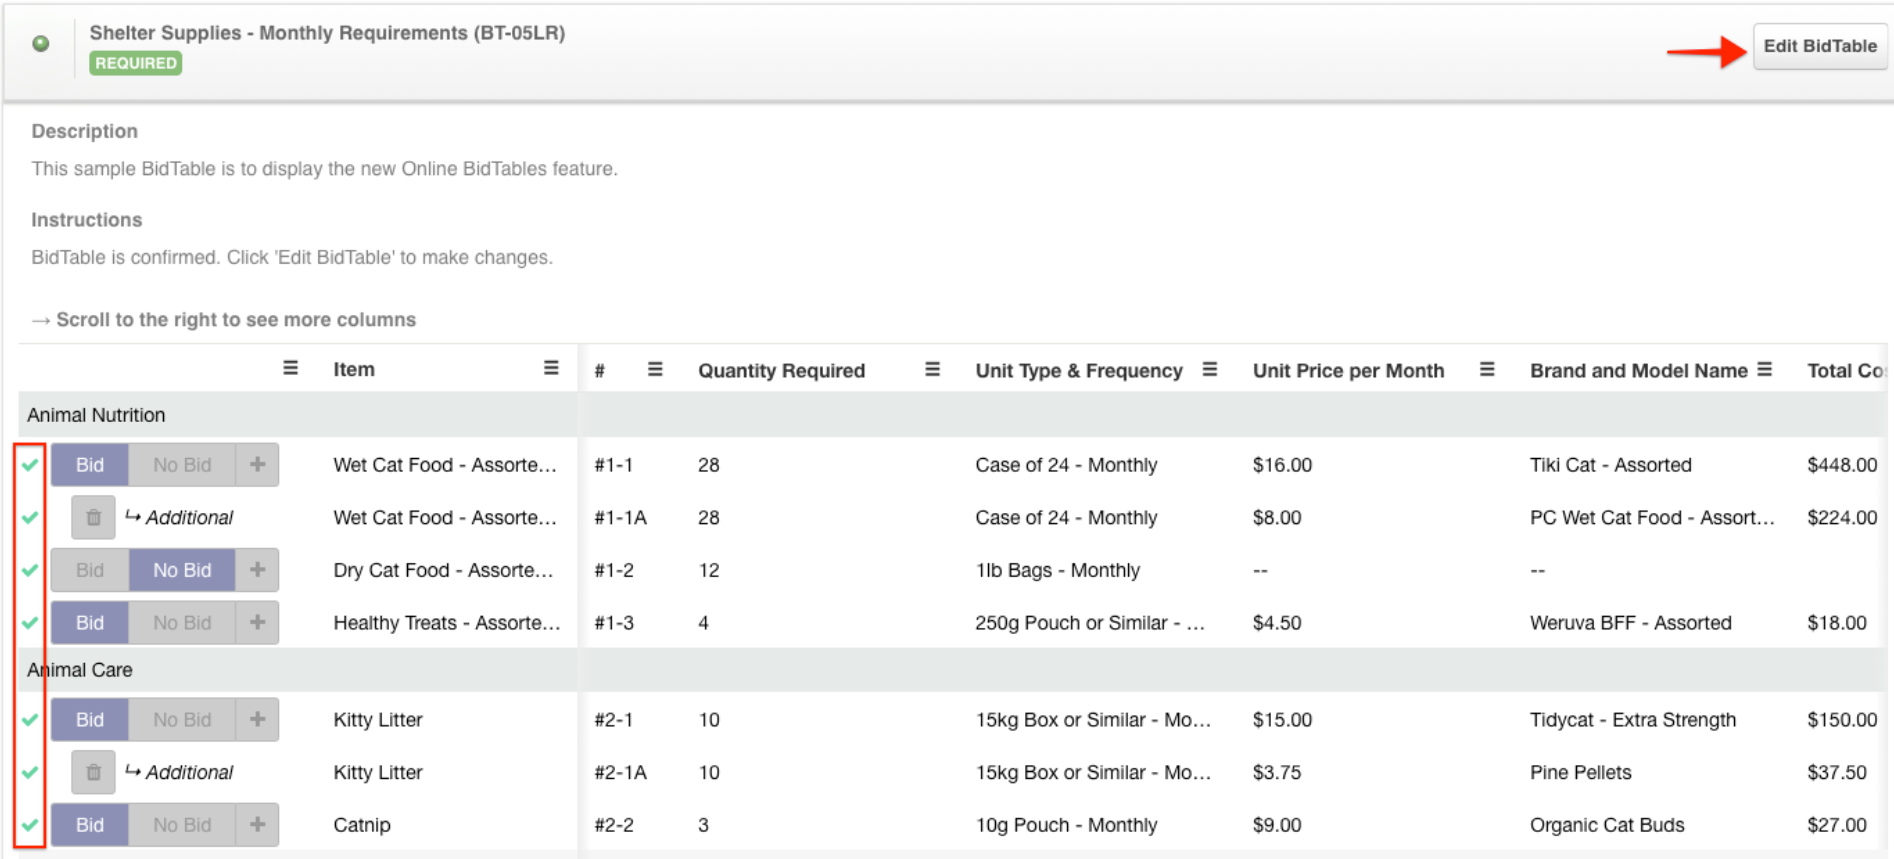Image resolution: width=1894 pixels, height=859 pixels.
Task: Click Unit Price per Month header
Action: tap(1348, 370)
